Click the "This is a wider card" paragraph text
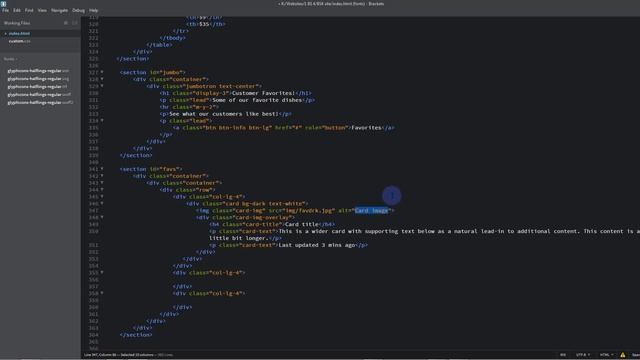 458,231
